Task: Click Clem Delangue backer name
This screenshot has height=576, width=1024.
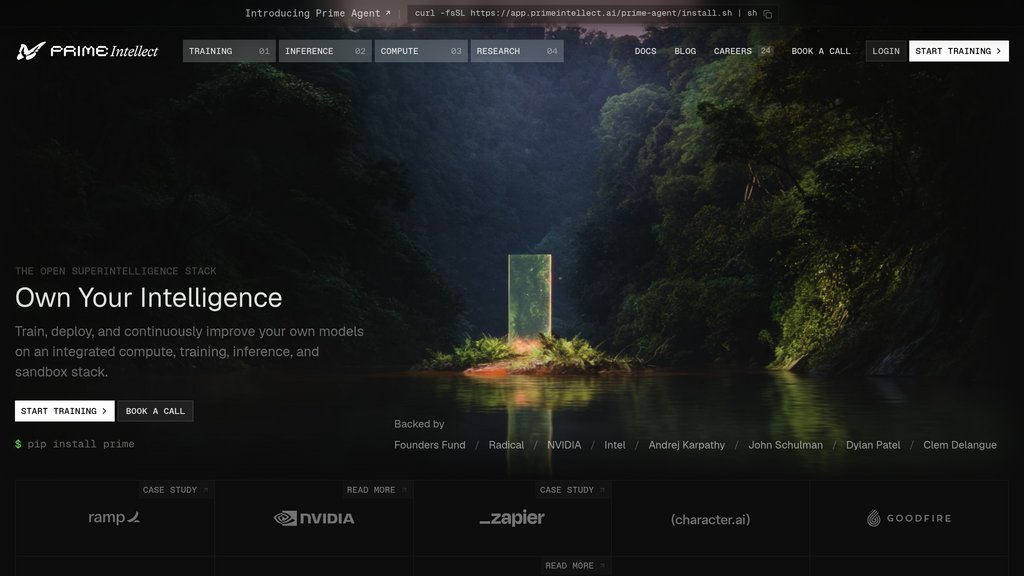Action: [960, 445]
